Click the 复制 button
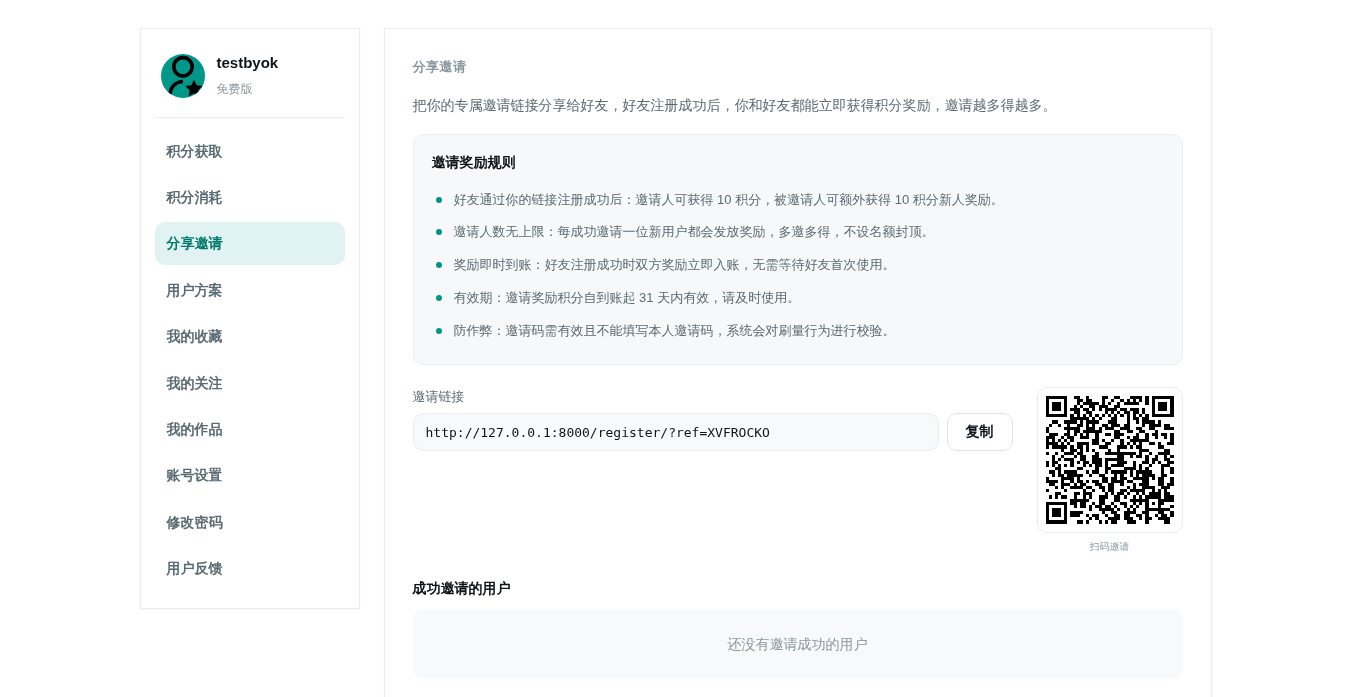 [979, 432]
